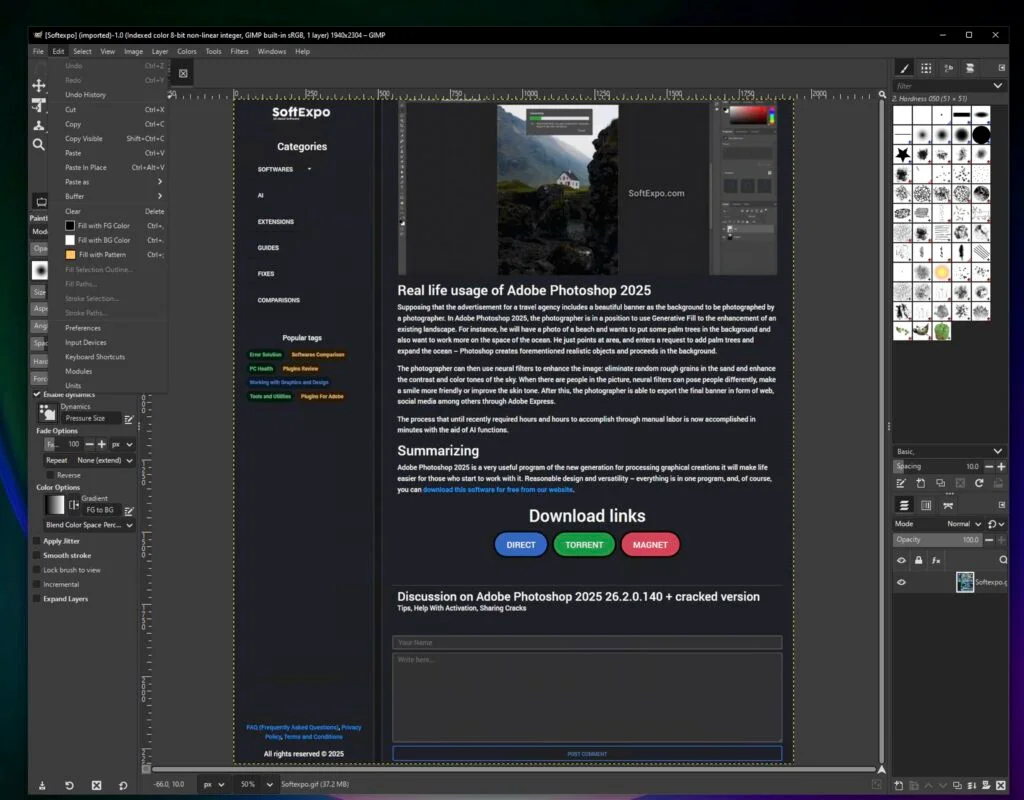
Task: Click the edit brush icon in brushes panel
Action: point(901,483)
